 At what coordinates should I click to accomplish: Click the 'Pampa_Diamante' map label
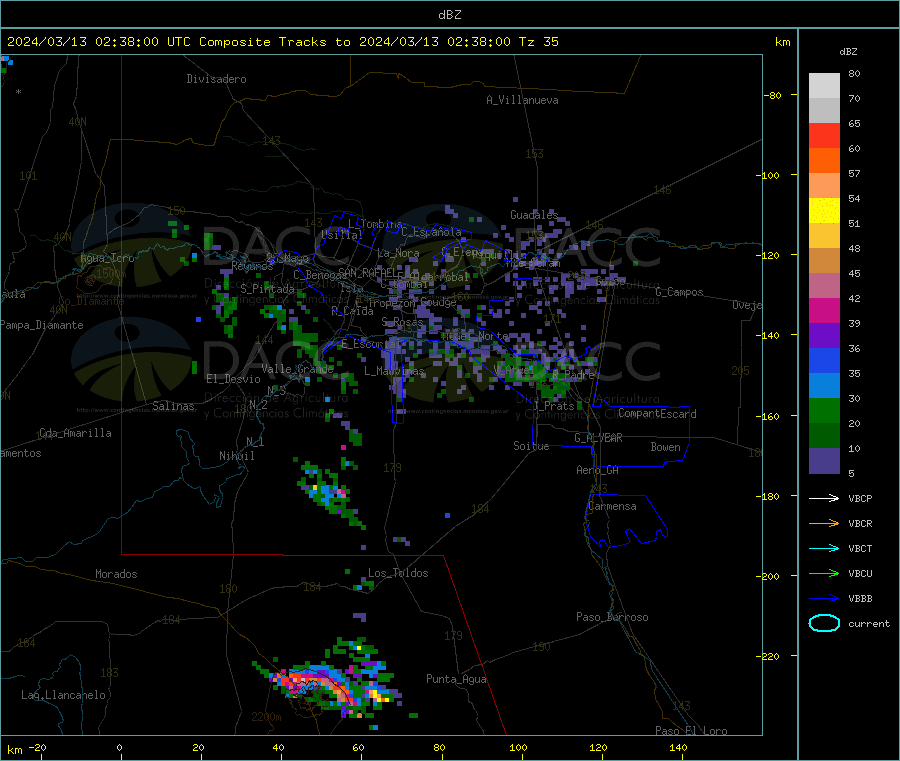pyautogui.click(x=41, y=325)
